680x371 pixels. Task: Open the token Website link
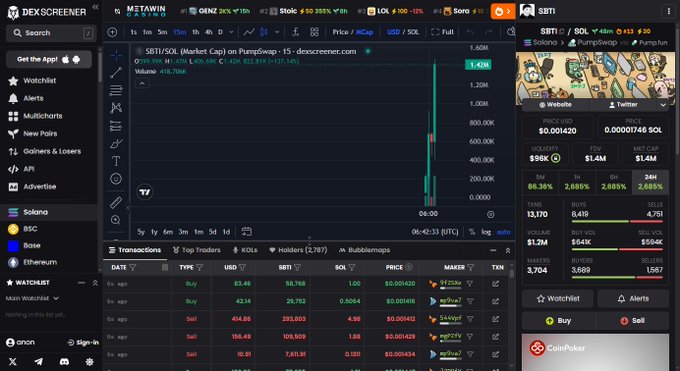[x=555, y=105]
